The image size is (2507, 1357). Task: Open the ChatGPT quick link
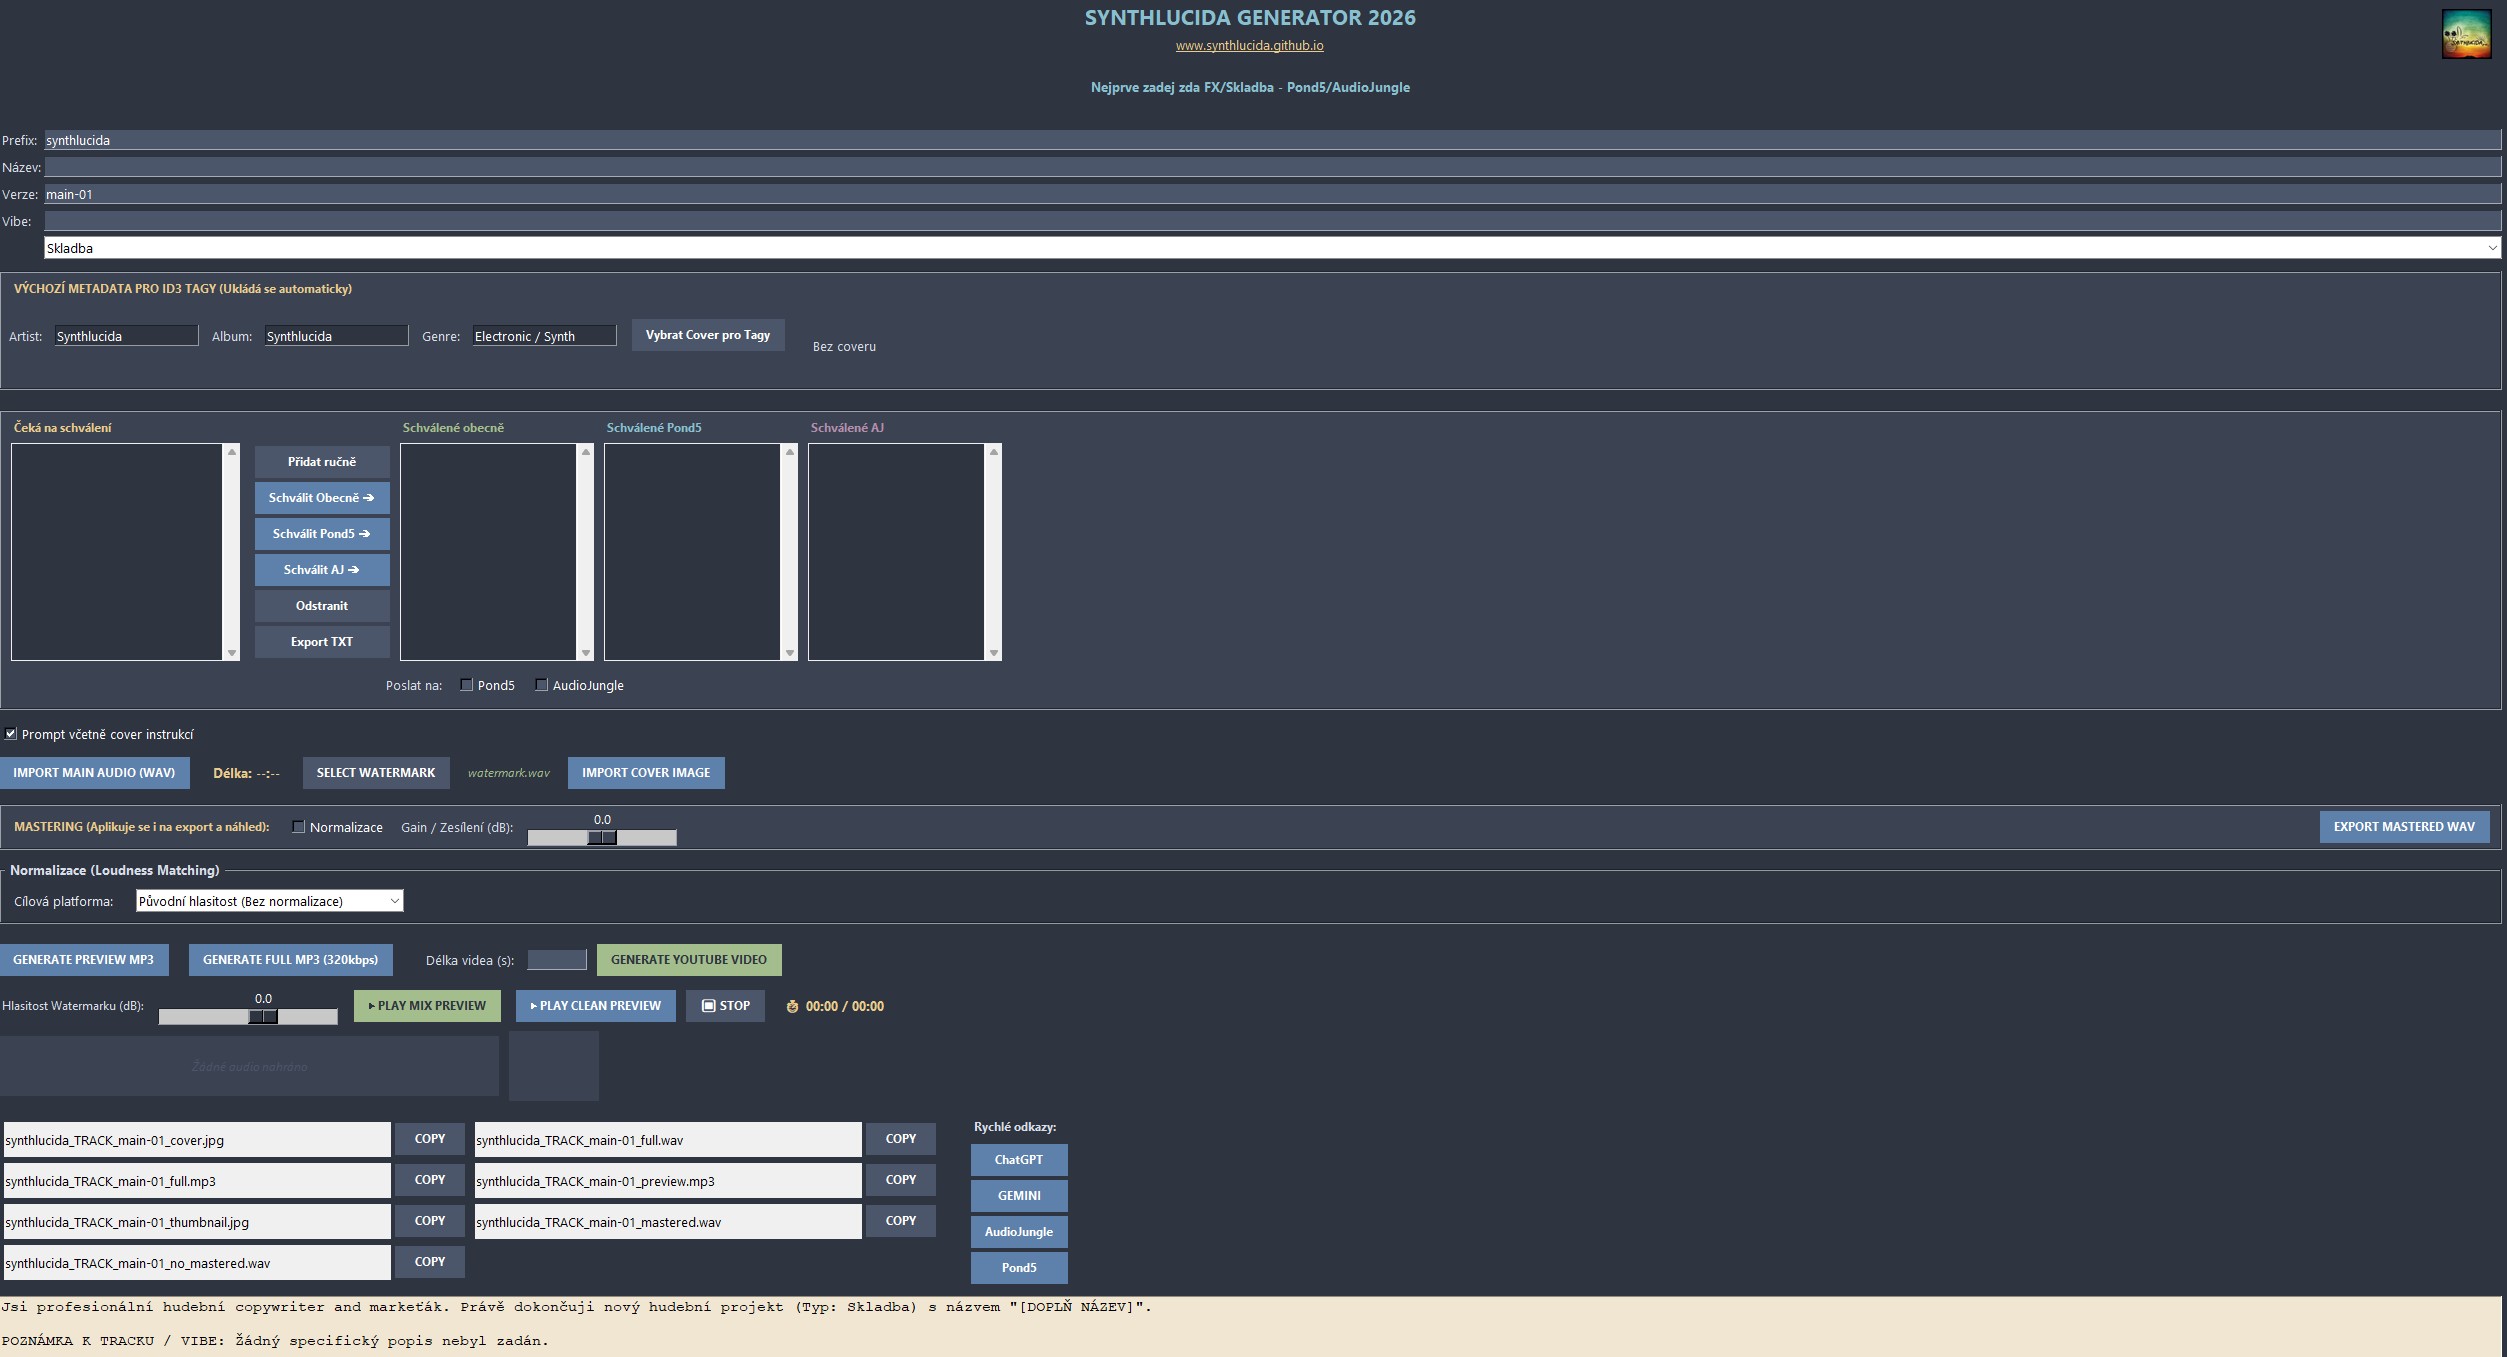(x=1019, y=1160)
